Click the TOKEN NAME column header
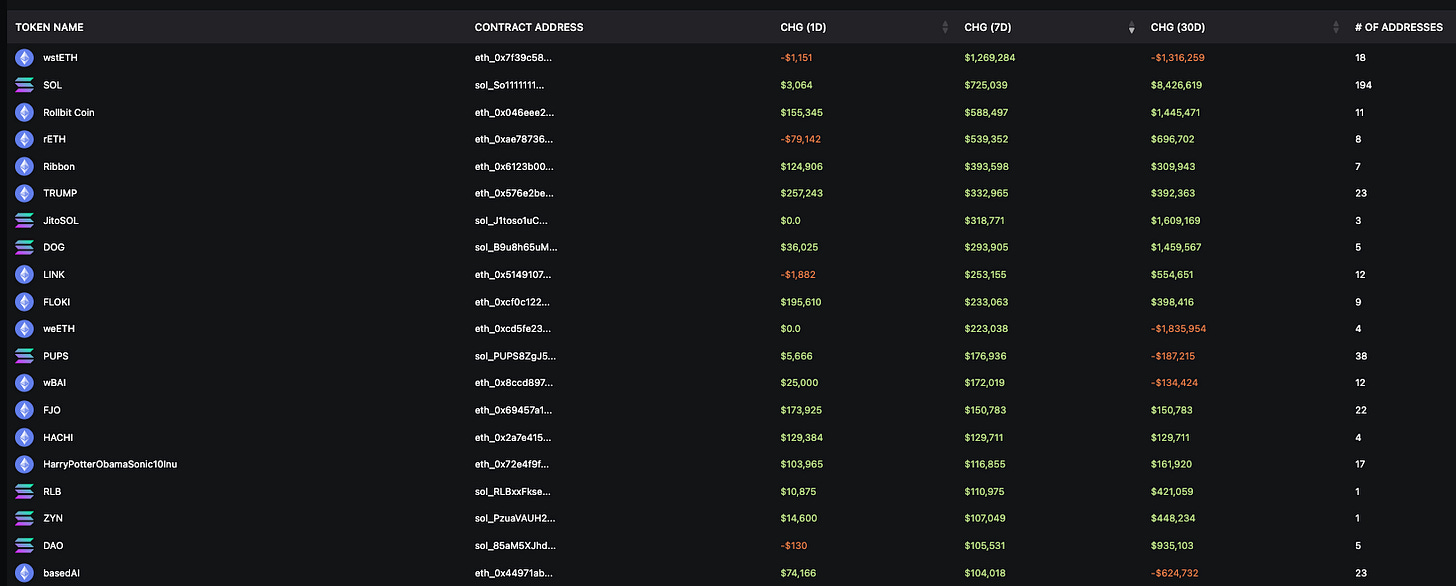 pos(50,27)
